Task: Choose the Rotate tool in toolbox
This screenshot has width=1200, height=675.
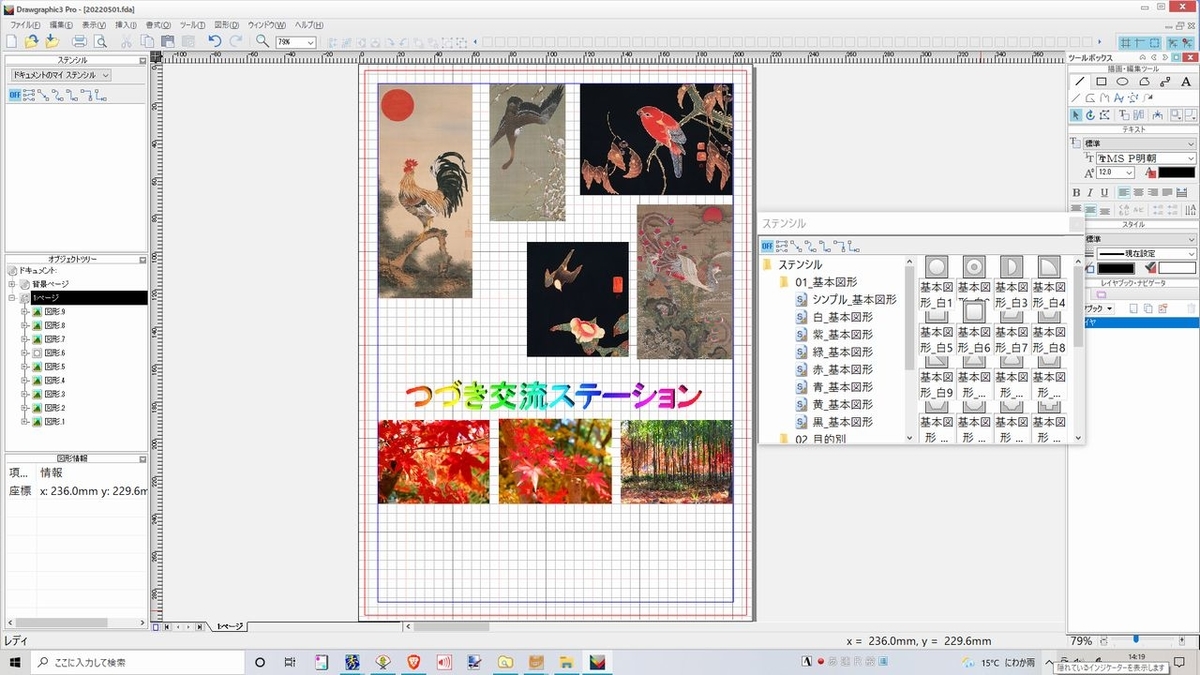Action: (1090, 115)
